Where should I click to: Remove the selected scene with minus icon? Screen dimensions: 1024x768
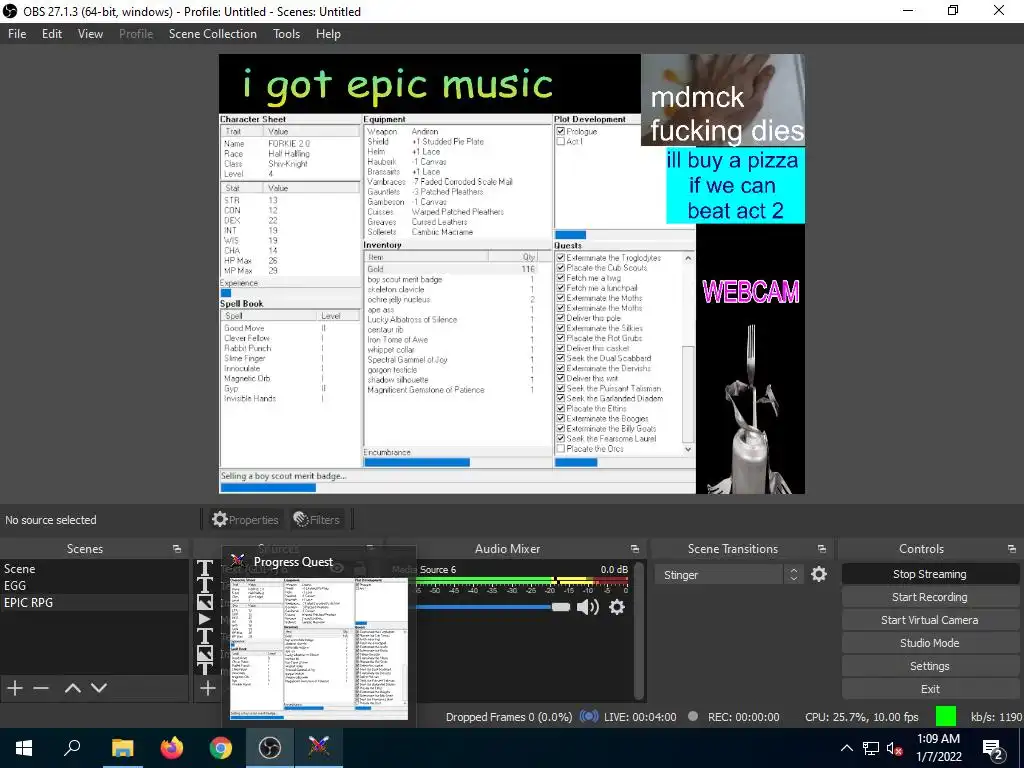pos(41,688)
